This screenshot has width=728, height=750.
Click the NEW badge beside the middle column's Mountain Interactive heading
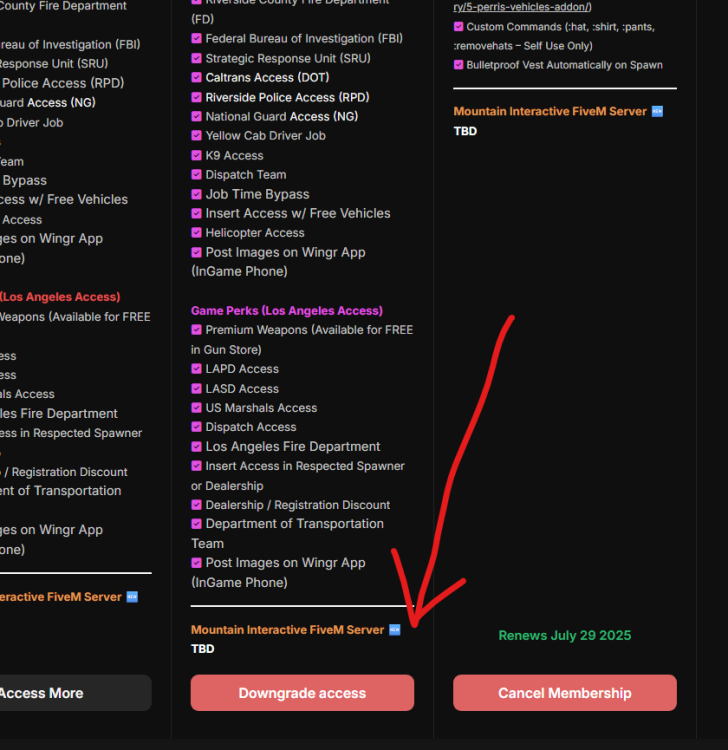coord(395,629)
